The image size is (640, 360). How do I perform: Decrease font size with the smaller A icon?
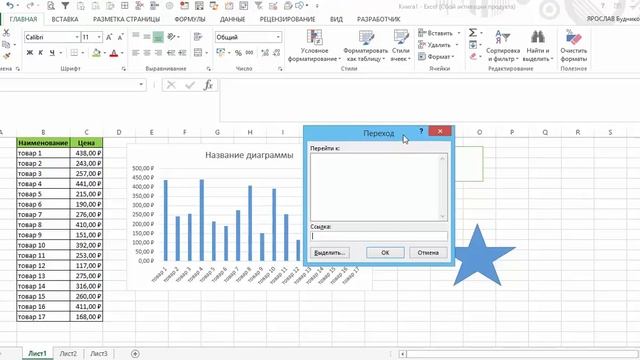point(120,37)
